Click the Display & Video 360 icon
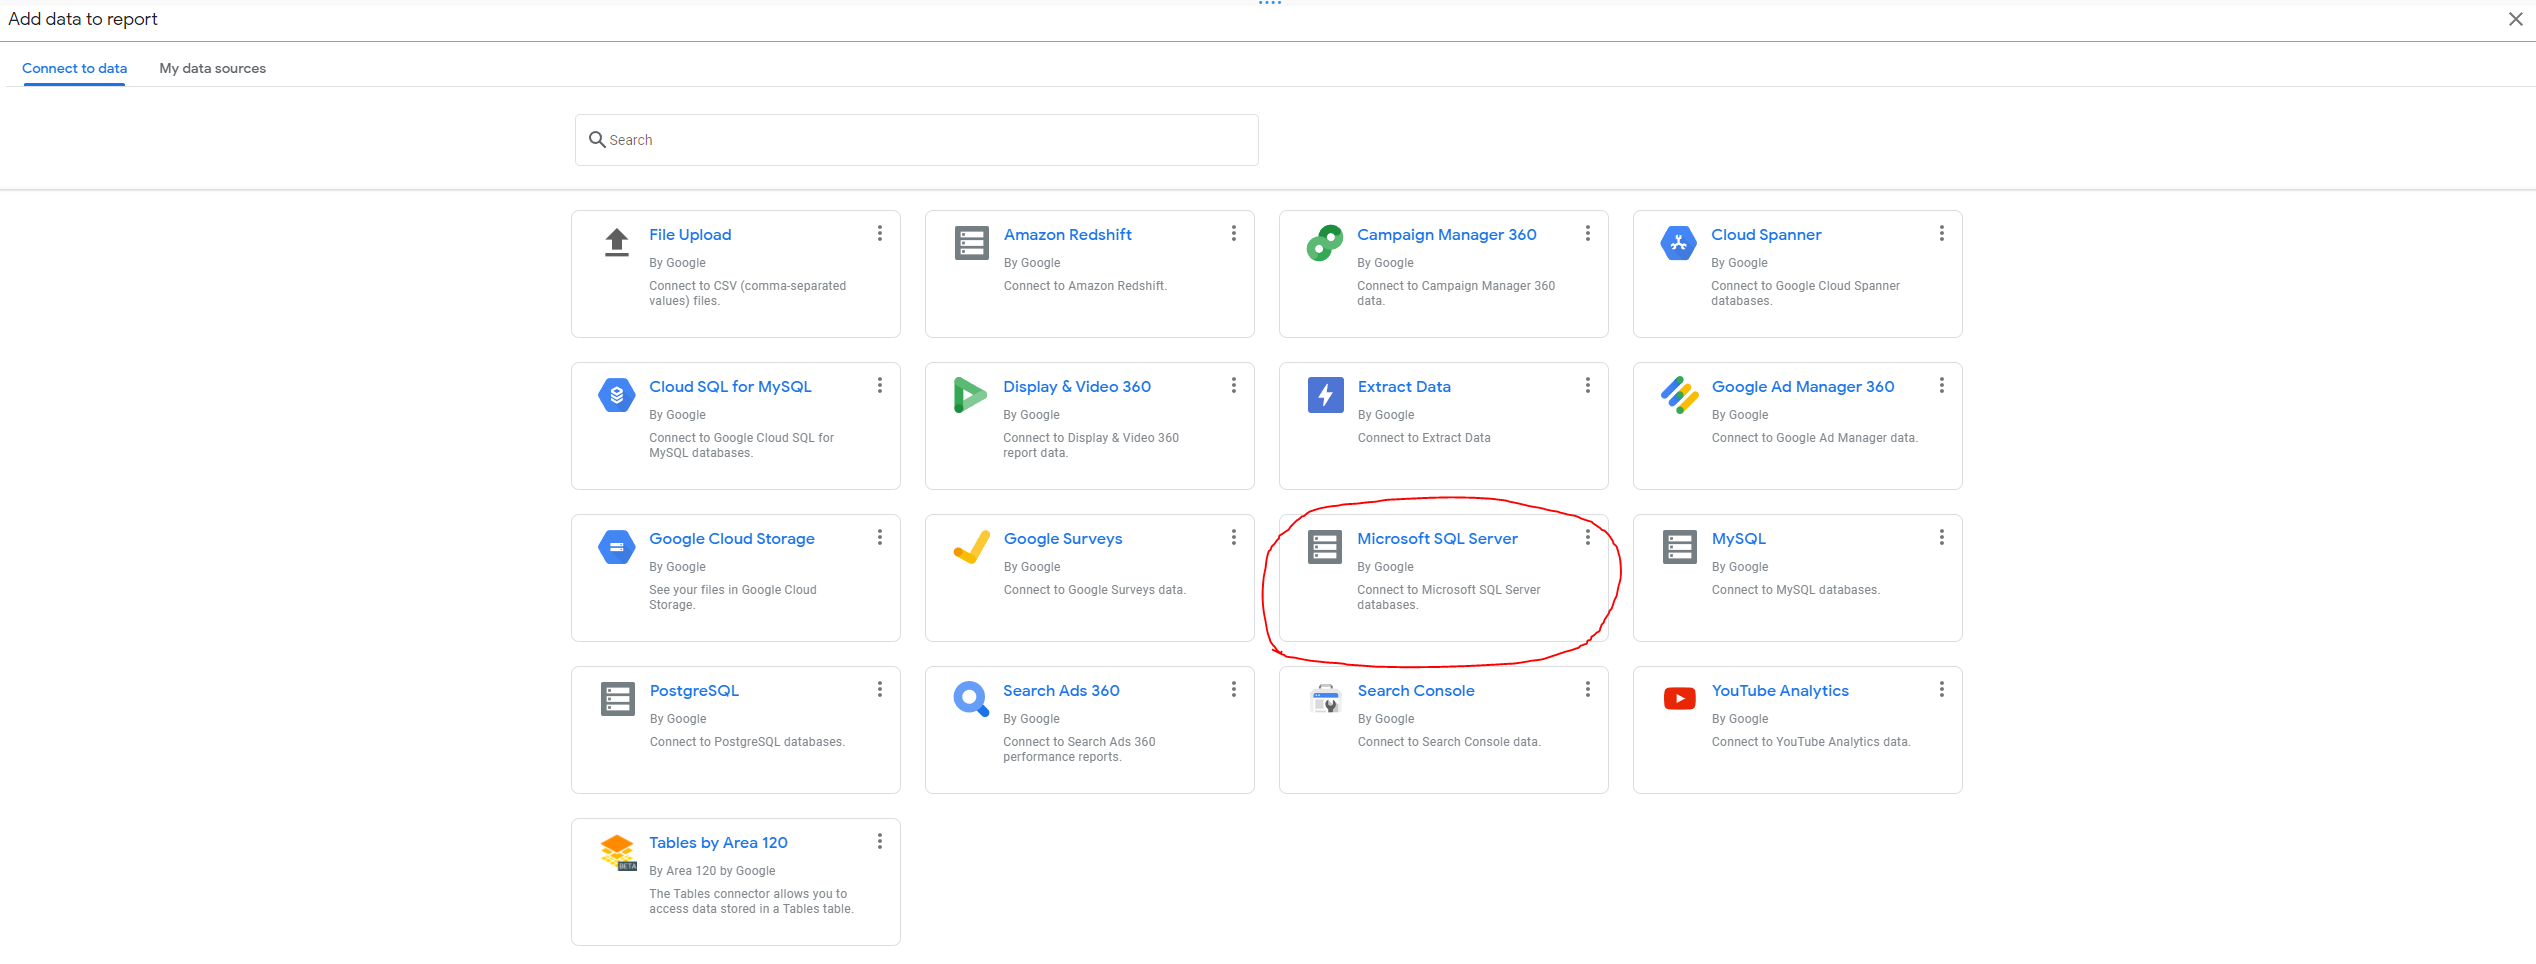 coord(970,394)
